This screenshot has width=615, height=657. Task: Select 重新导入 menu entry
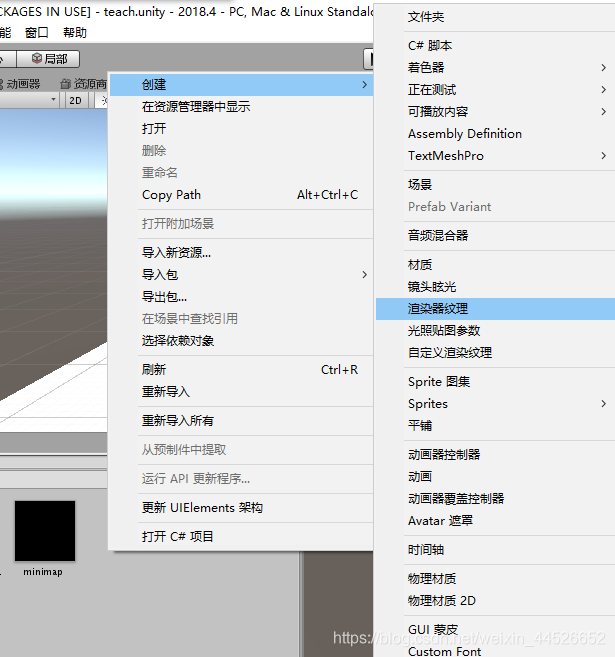pos(241,392)
